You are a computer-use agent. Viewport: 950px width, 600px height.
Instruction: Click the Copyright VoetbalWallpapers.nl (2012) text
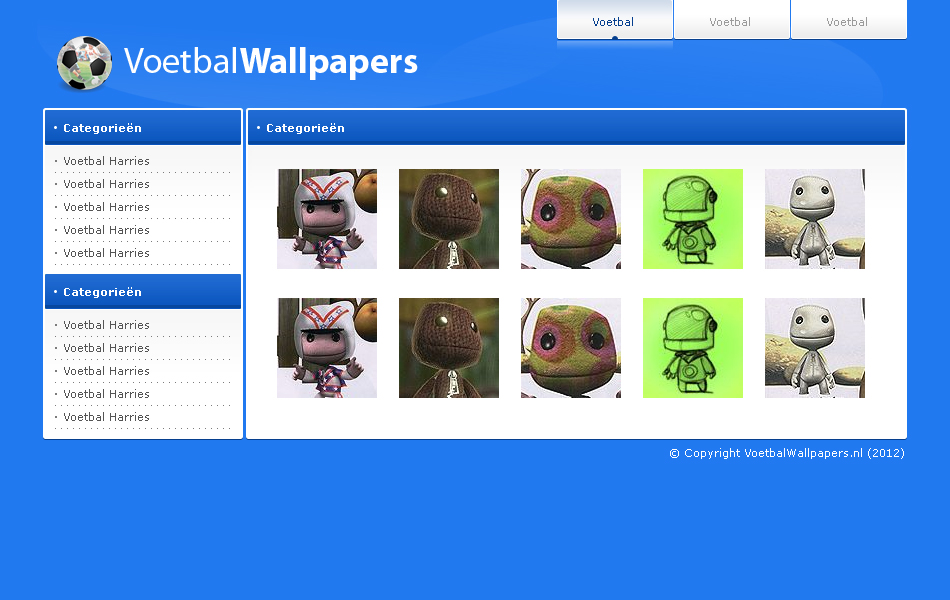point(787,453)
